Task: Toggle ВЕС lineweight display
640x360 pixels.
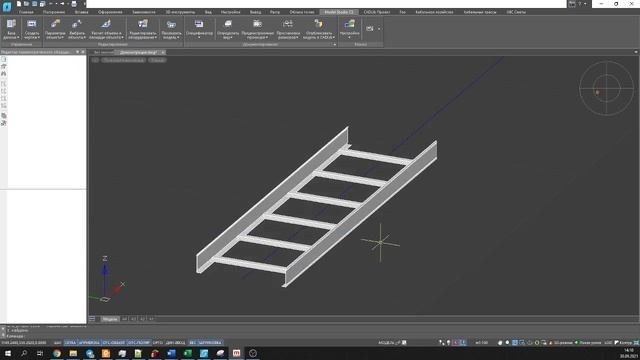Action: (192, 342)
